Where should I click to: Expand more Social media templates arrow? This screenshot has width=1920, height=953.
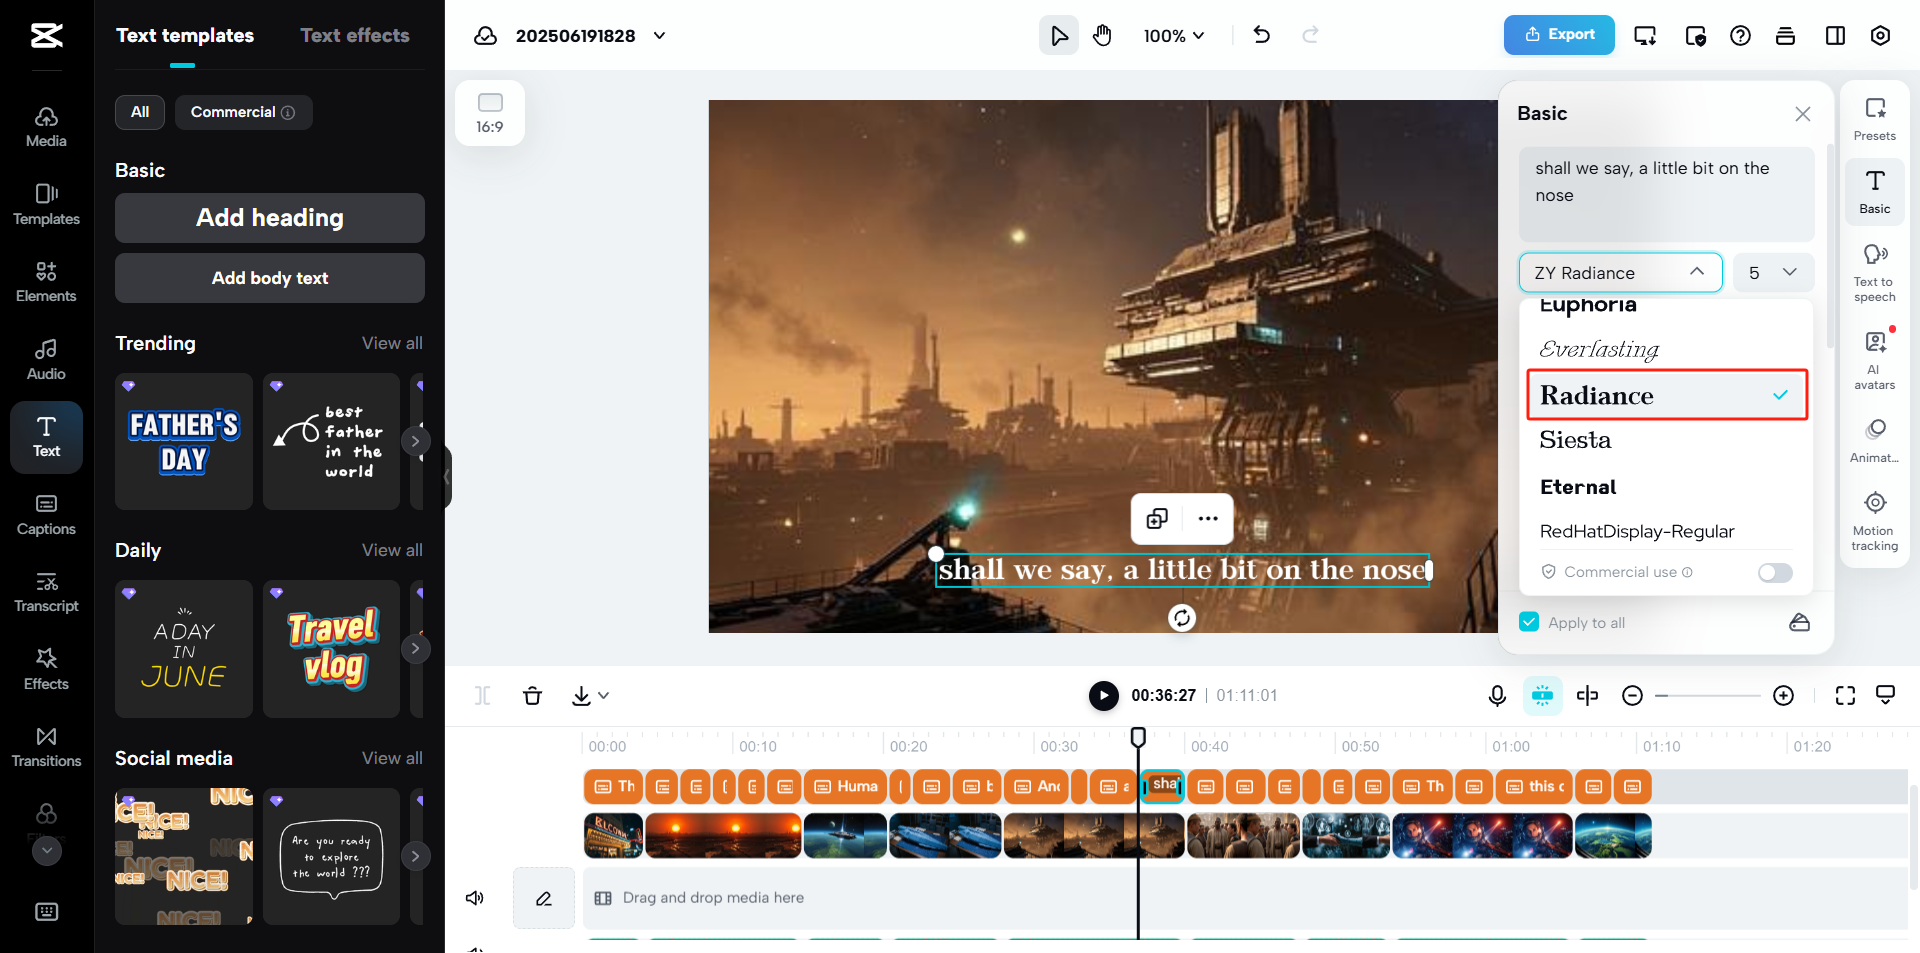coord(415,856)
